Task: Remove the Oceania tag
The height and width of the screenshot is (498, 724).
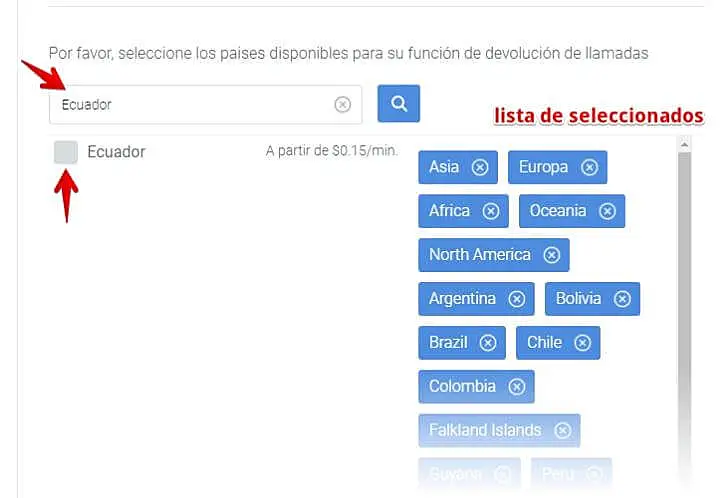Action: [607, 211]
